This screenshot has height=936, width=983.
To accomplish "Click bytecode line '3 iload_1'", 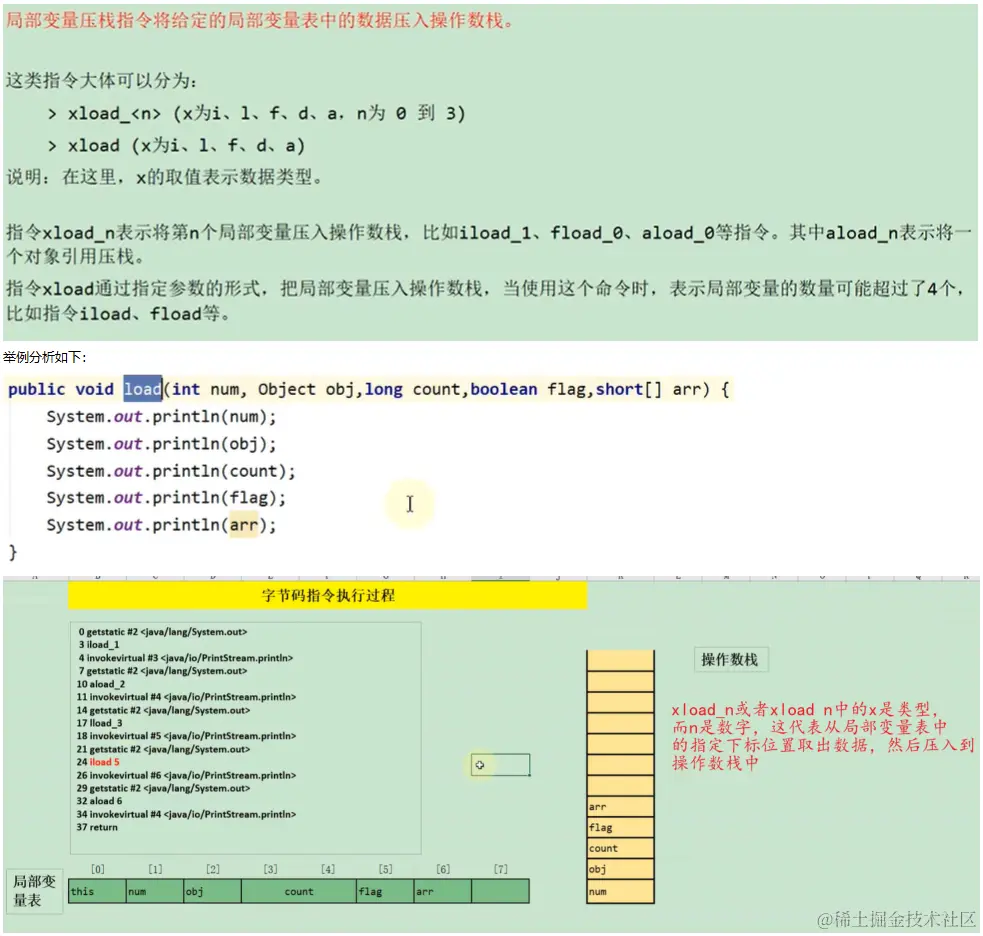I will coord(99,644).
